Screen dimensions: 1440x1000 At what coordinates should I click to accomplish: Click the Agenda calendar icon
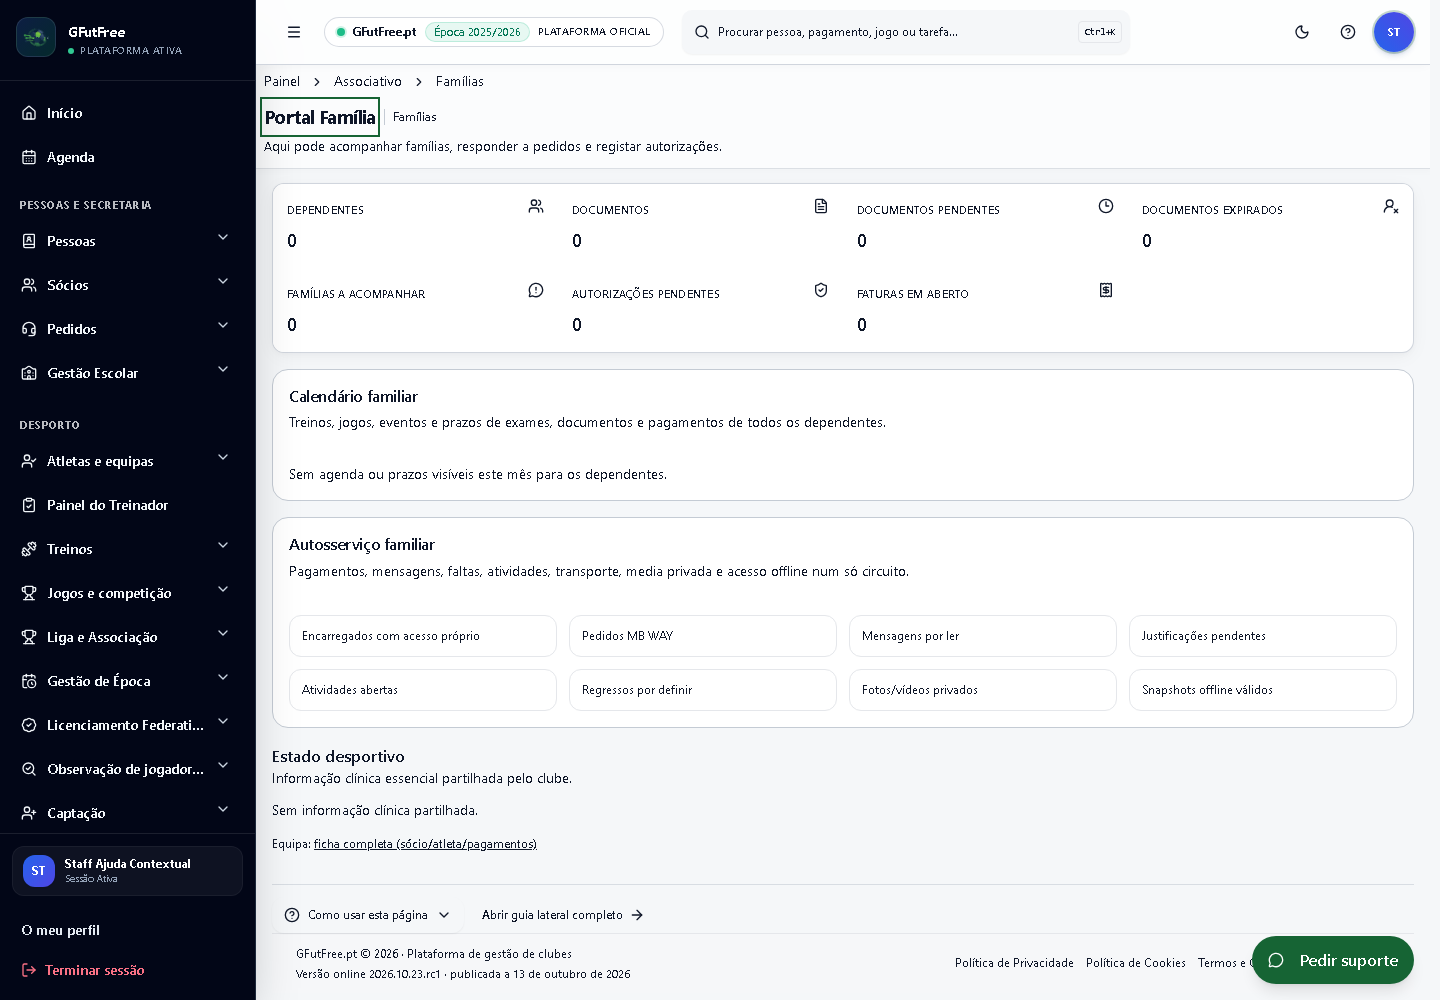click(29, 157)
